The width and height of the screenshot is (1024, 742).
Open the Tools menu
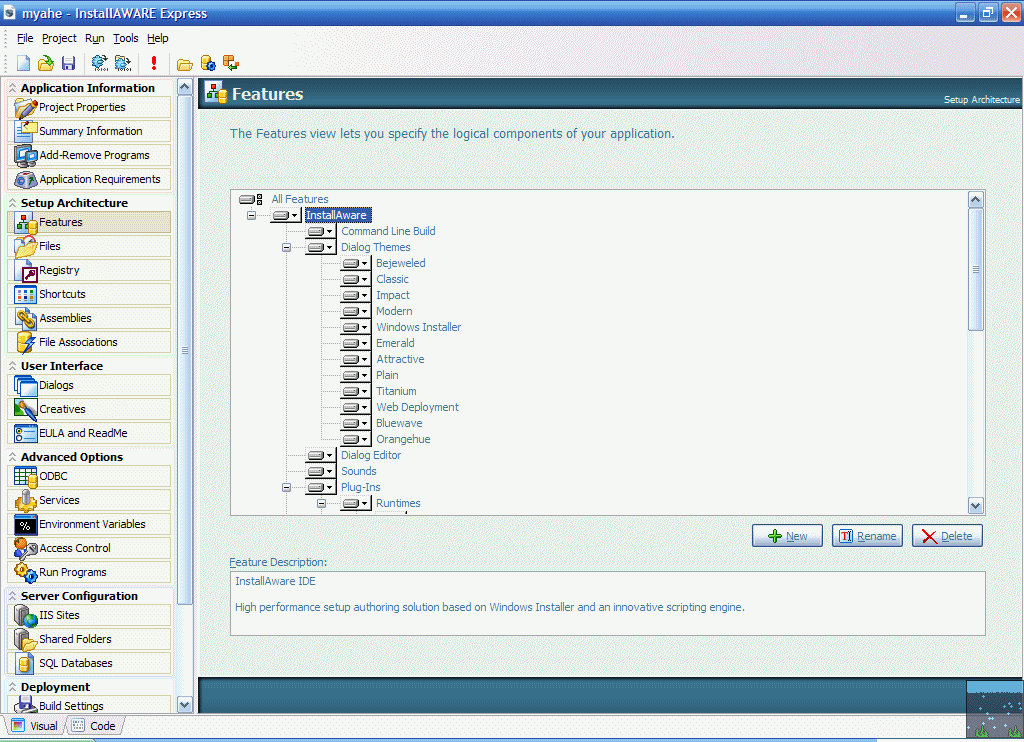126,38
